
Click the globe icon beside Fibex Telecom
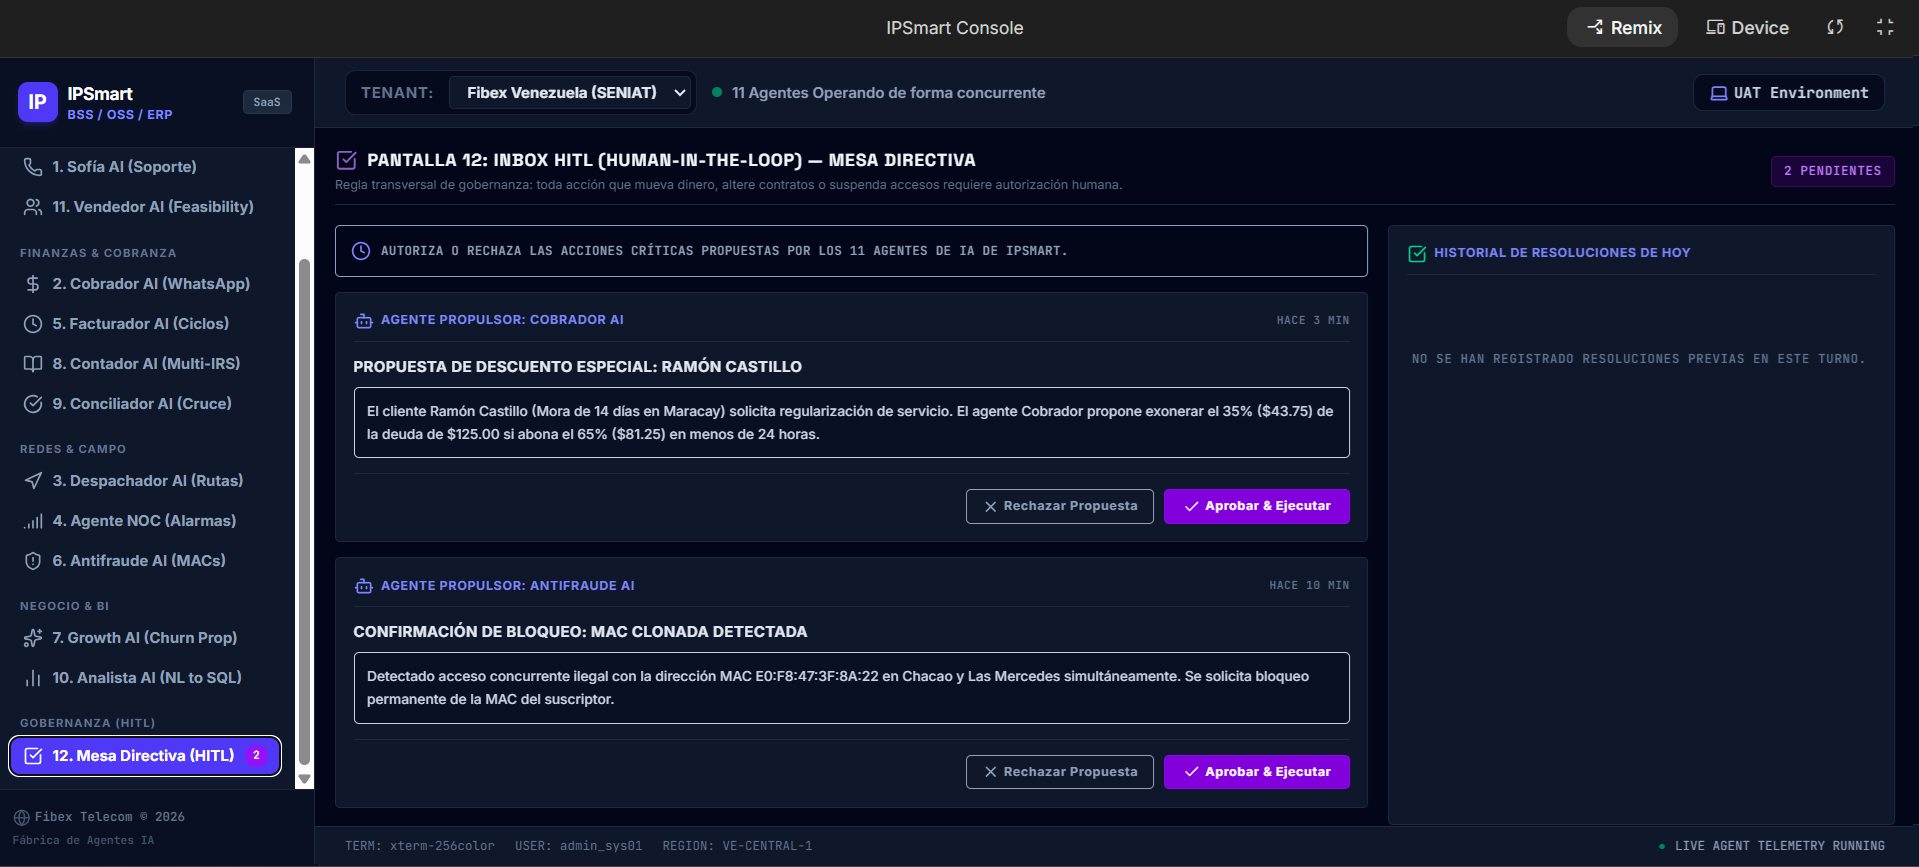[x=21, y=818]
